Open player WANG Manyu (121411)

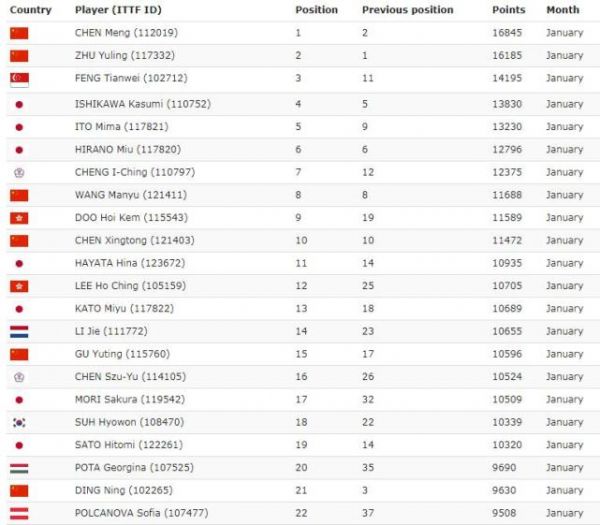pyautogui.click(x=131, y=195)
